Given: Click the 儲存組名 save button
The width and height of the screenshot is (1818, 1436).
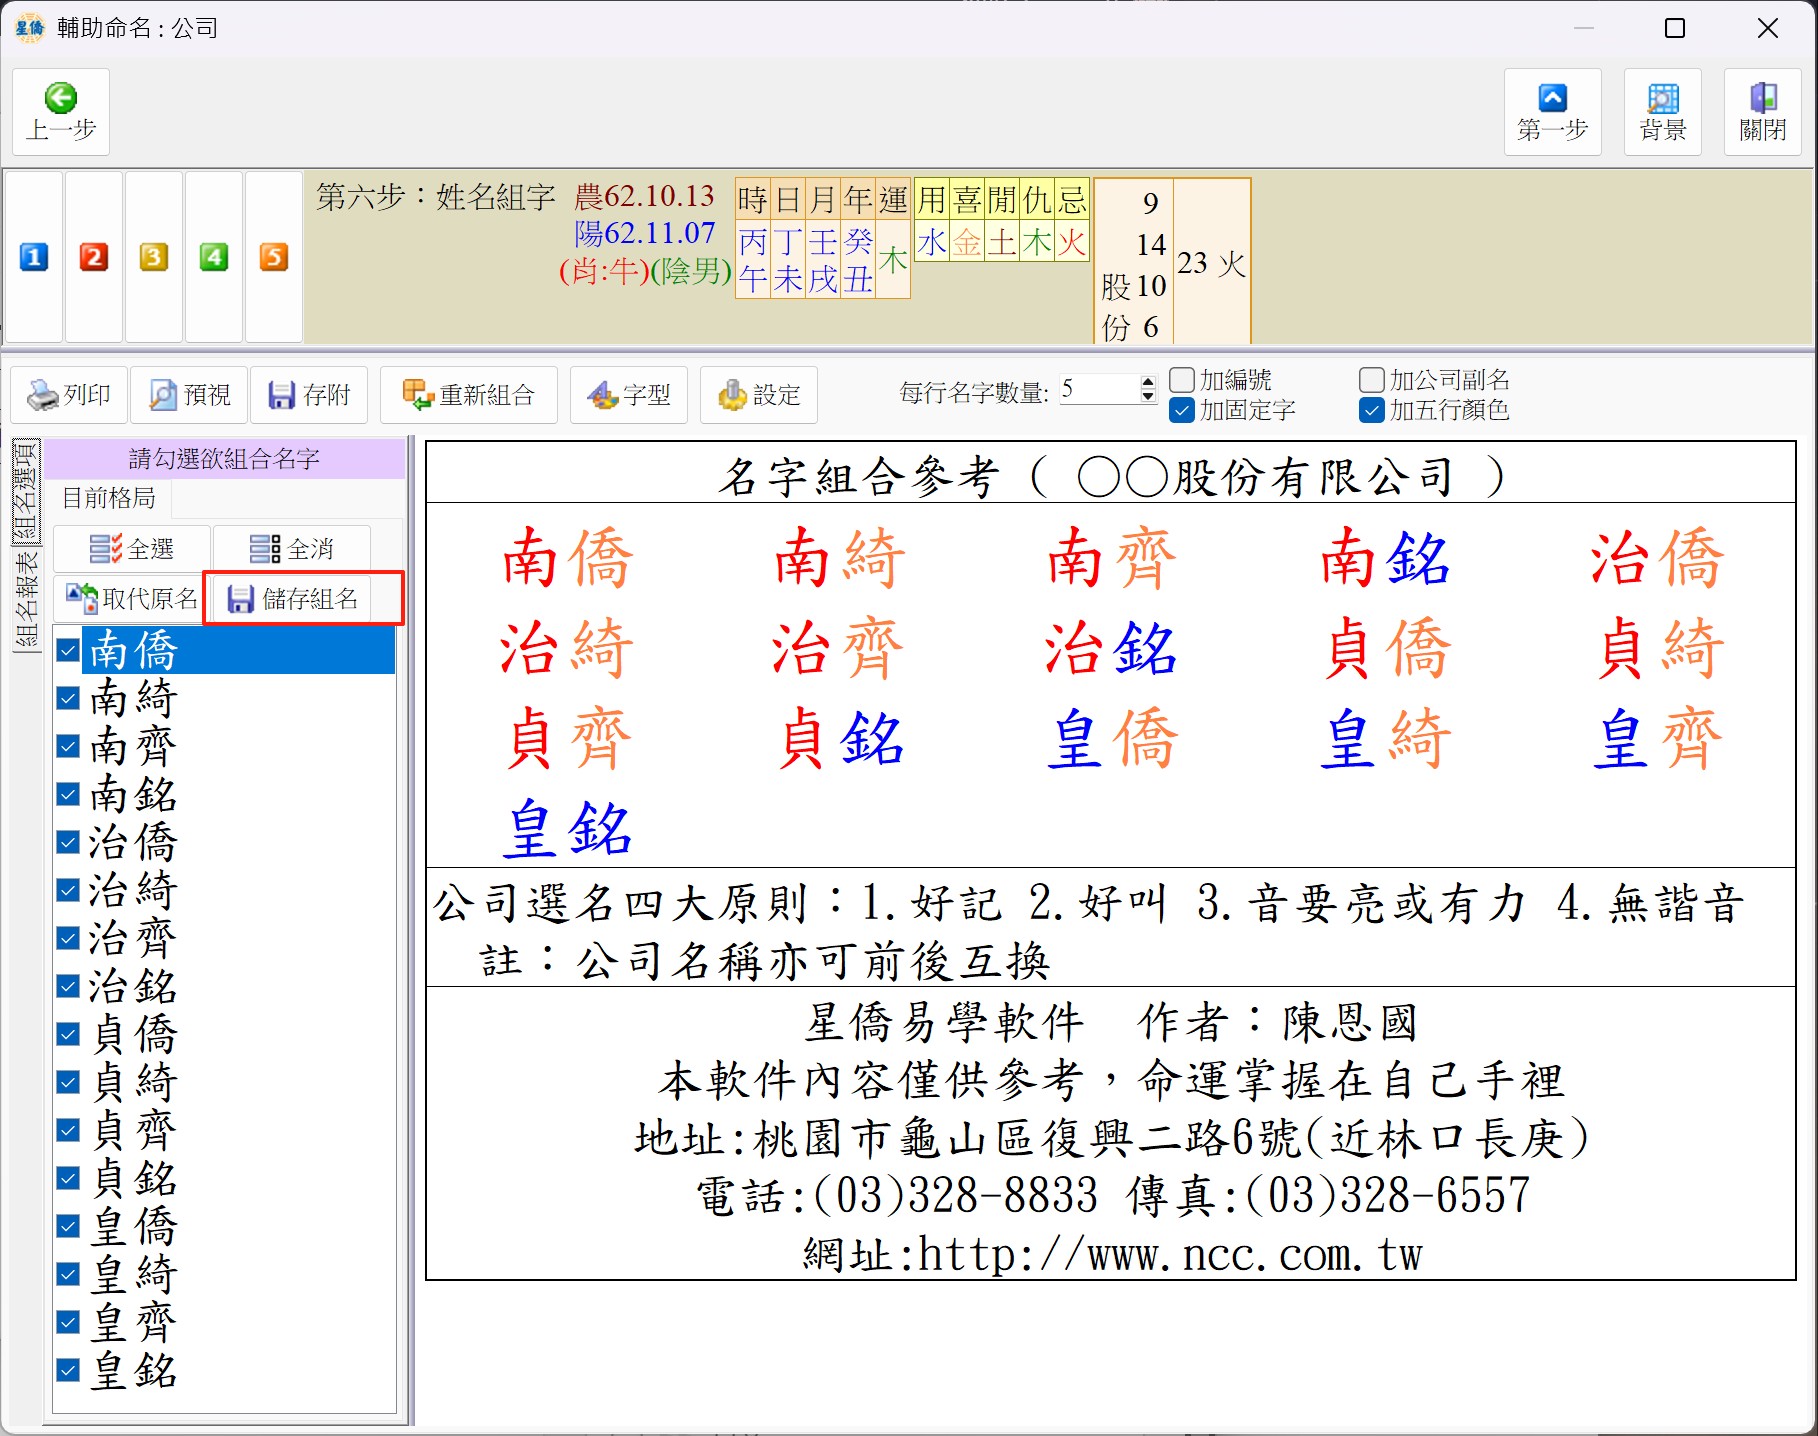Looking at the screenshot, I should pyautogui.click(x=293, y=599).
